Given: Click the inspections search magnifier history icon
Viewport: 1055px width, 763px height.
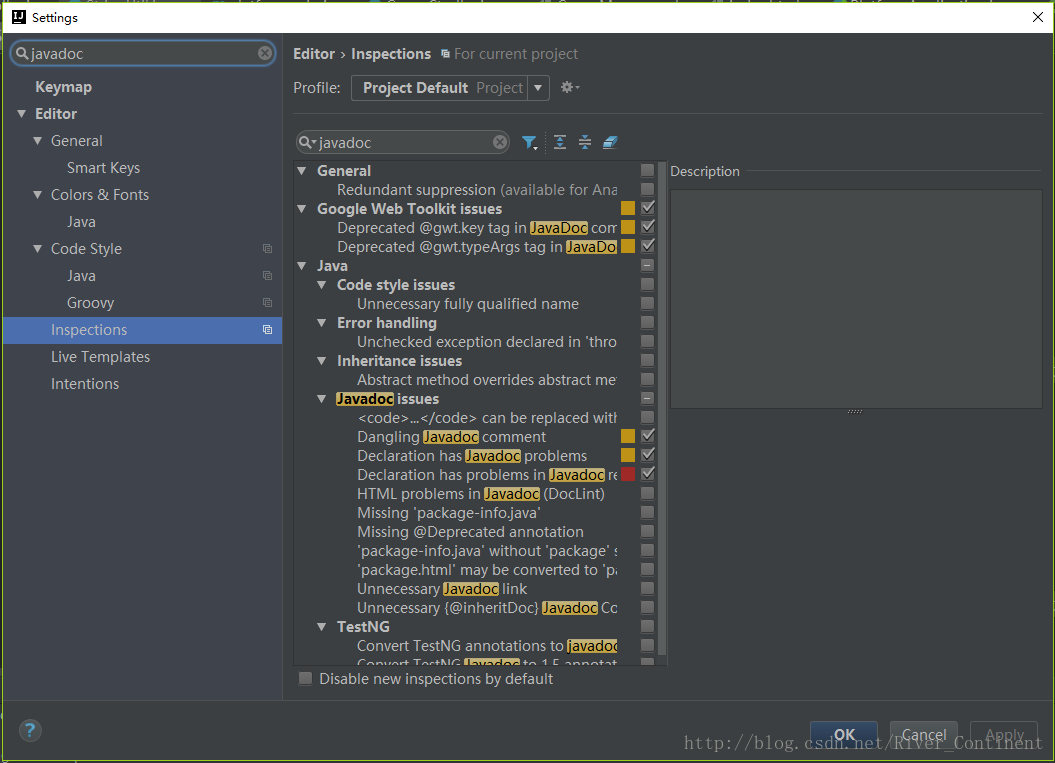Looking at the screenshot, I should tap(307, 142).
